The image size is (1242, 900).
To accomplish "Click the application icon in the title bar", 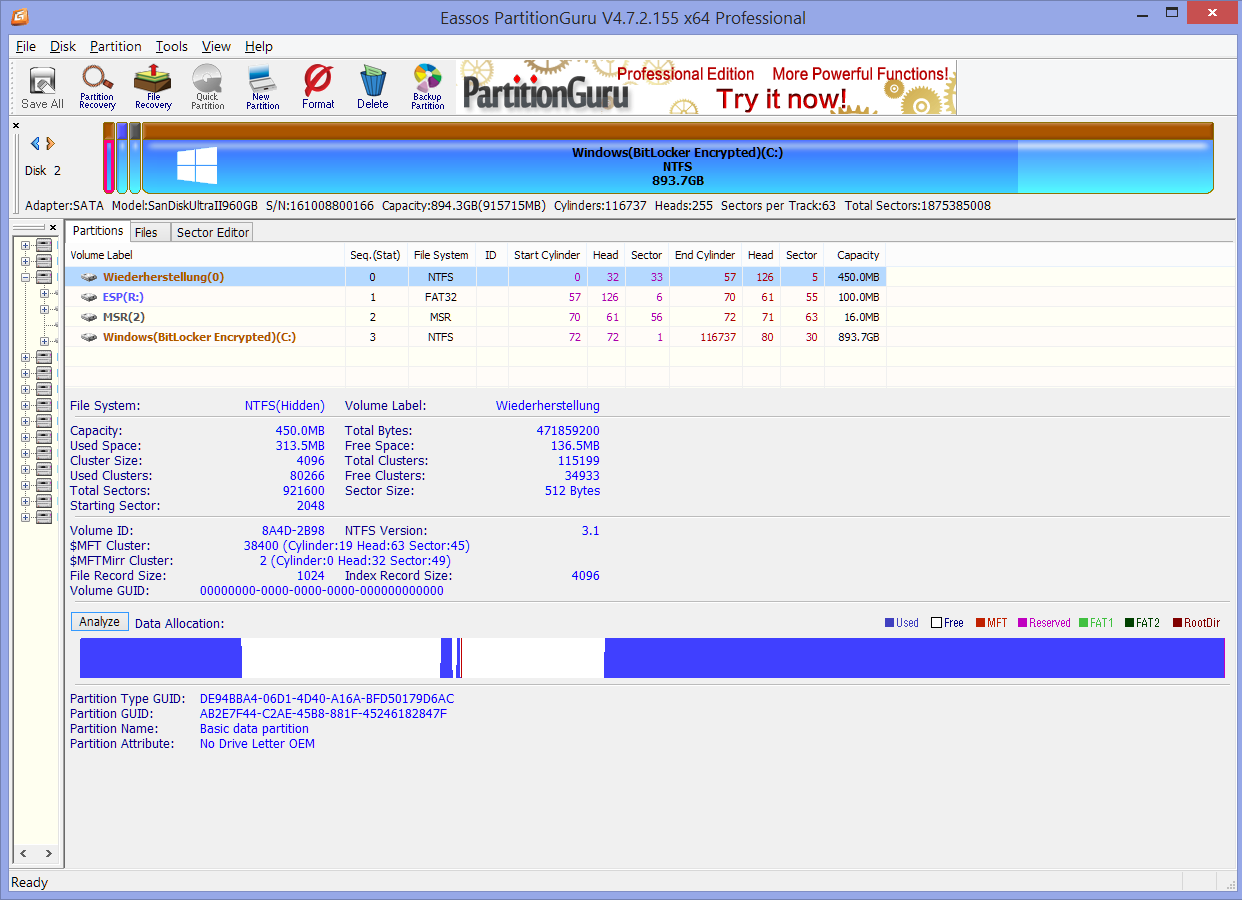I will (x=19, y=17).
